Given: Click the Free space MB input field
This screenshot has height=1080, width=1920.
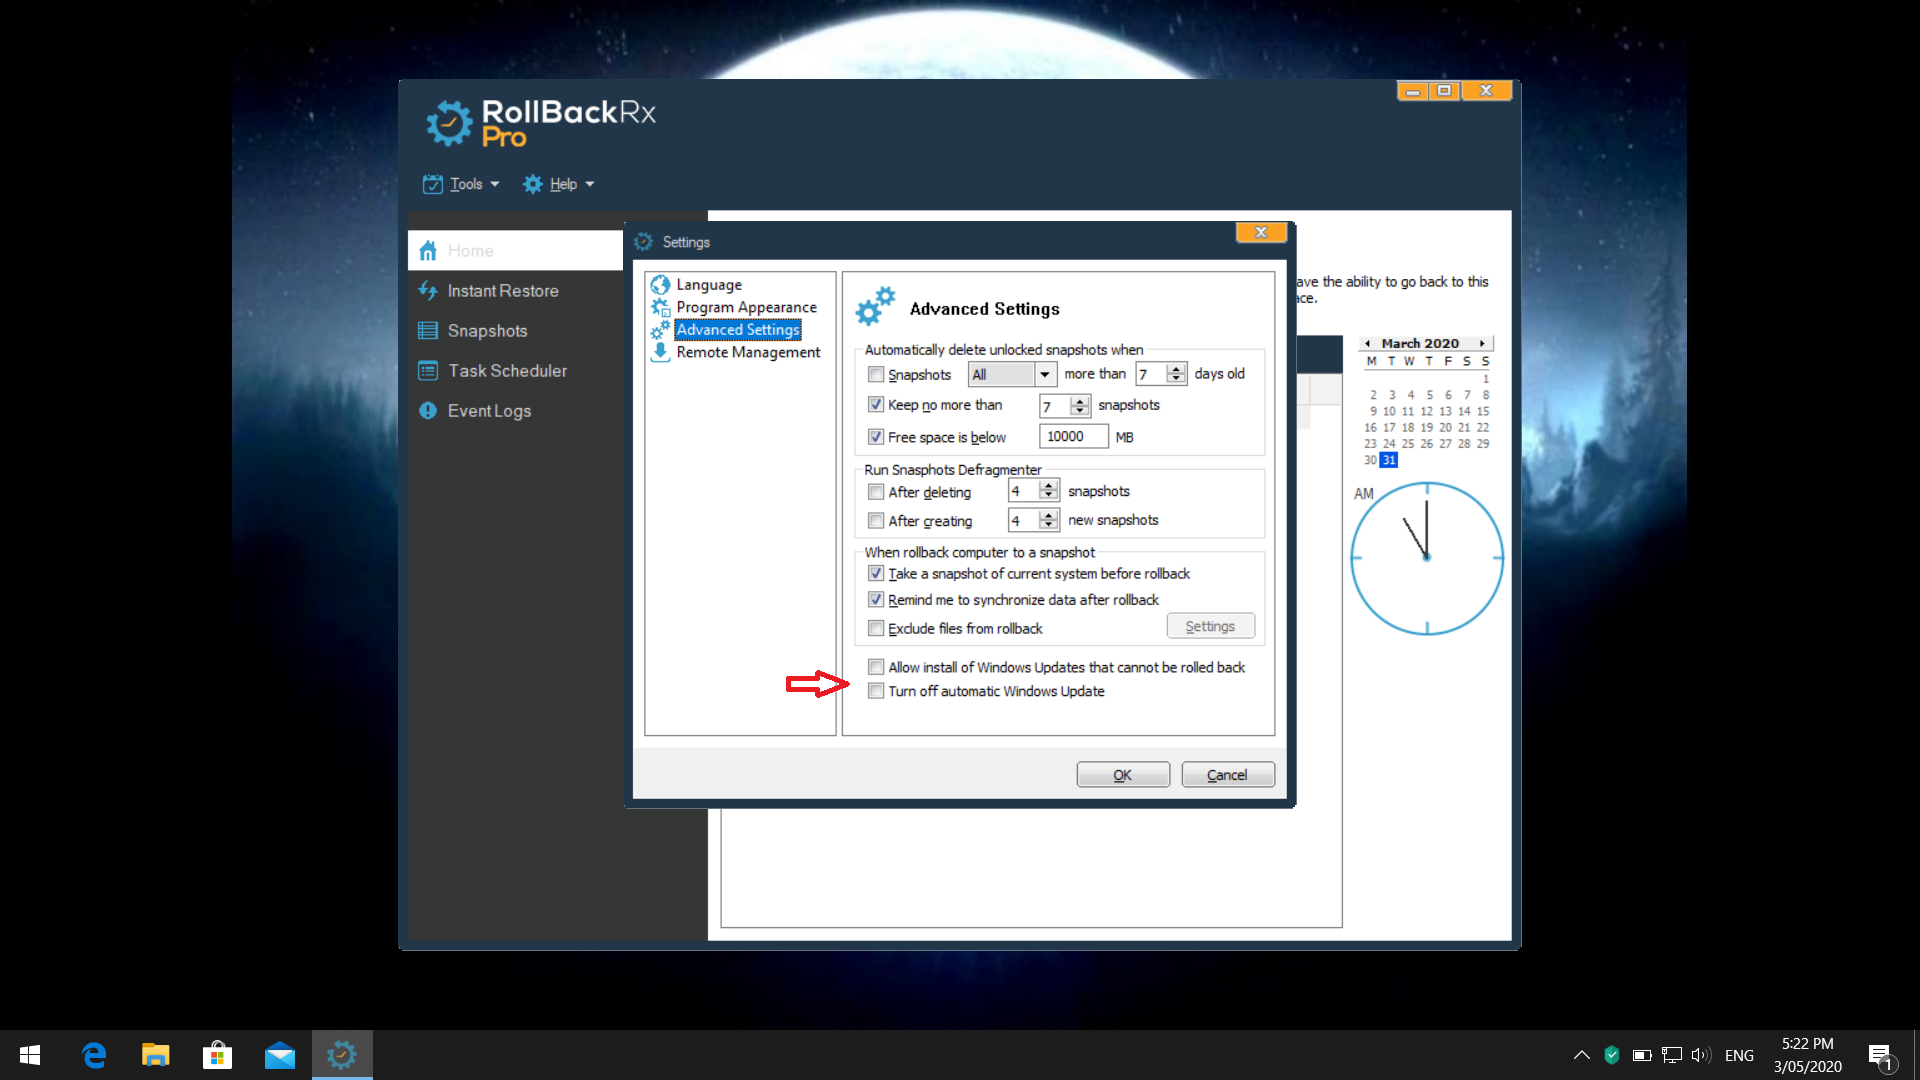Looking at the screenshot, I should click(x=1072, y=437).
